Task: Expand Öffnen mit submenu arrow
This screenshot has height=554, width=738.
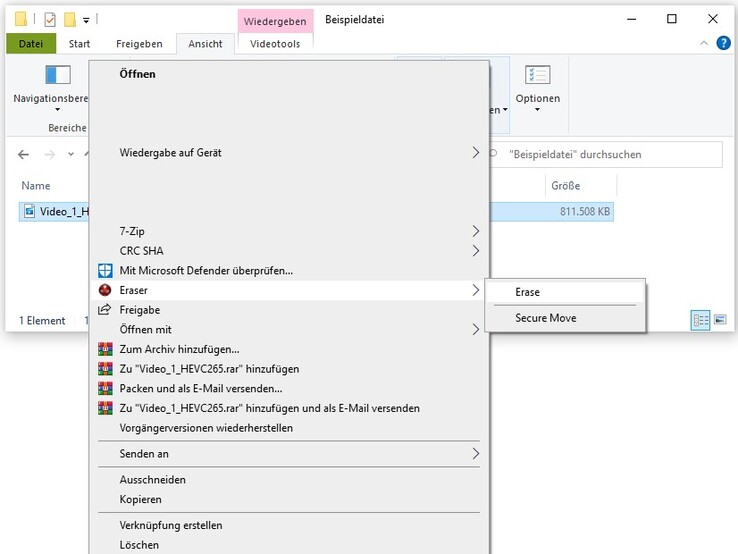Action: 476,329
